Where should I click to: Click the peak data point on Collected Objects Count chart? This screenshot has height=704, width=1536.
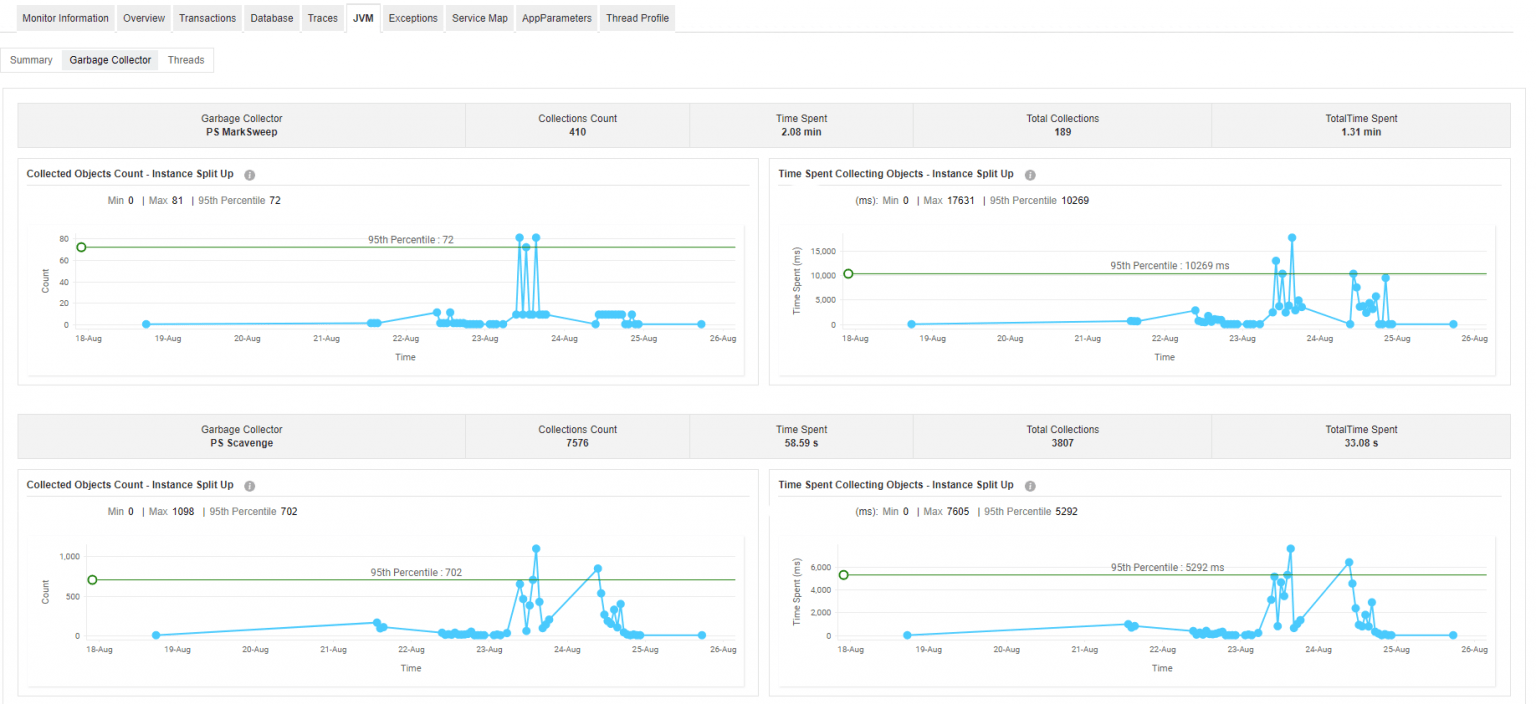point(519,238)
